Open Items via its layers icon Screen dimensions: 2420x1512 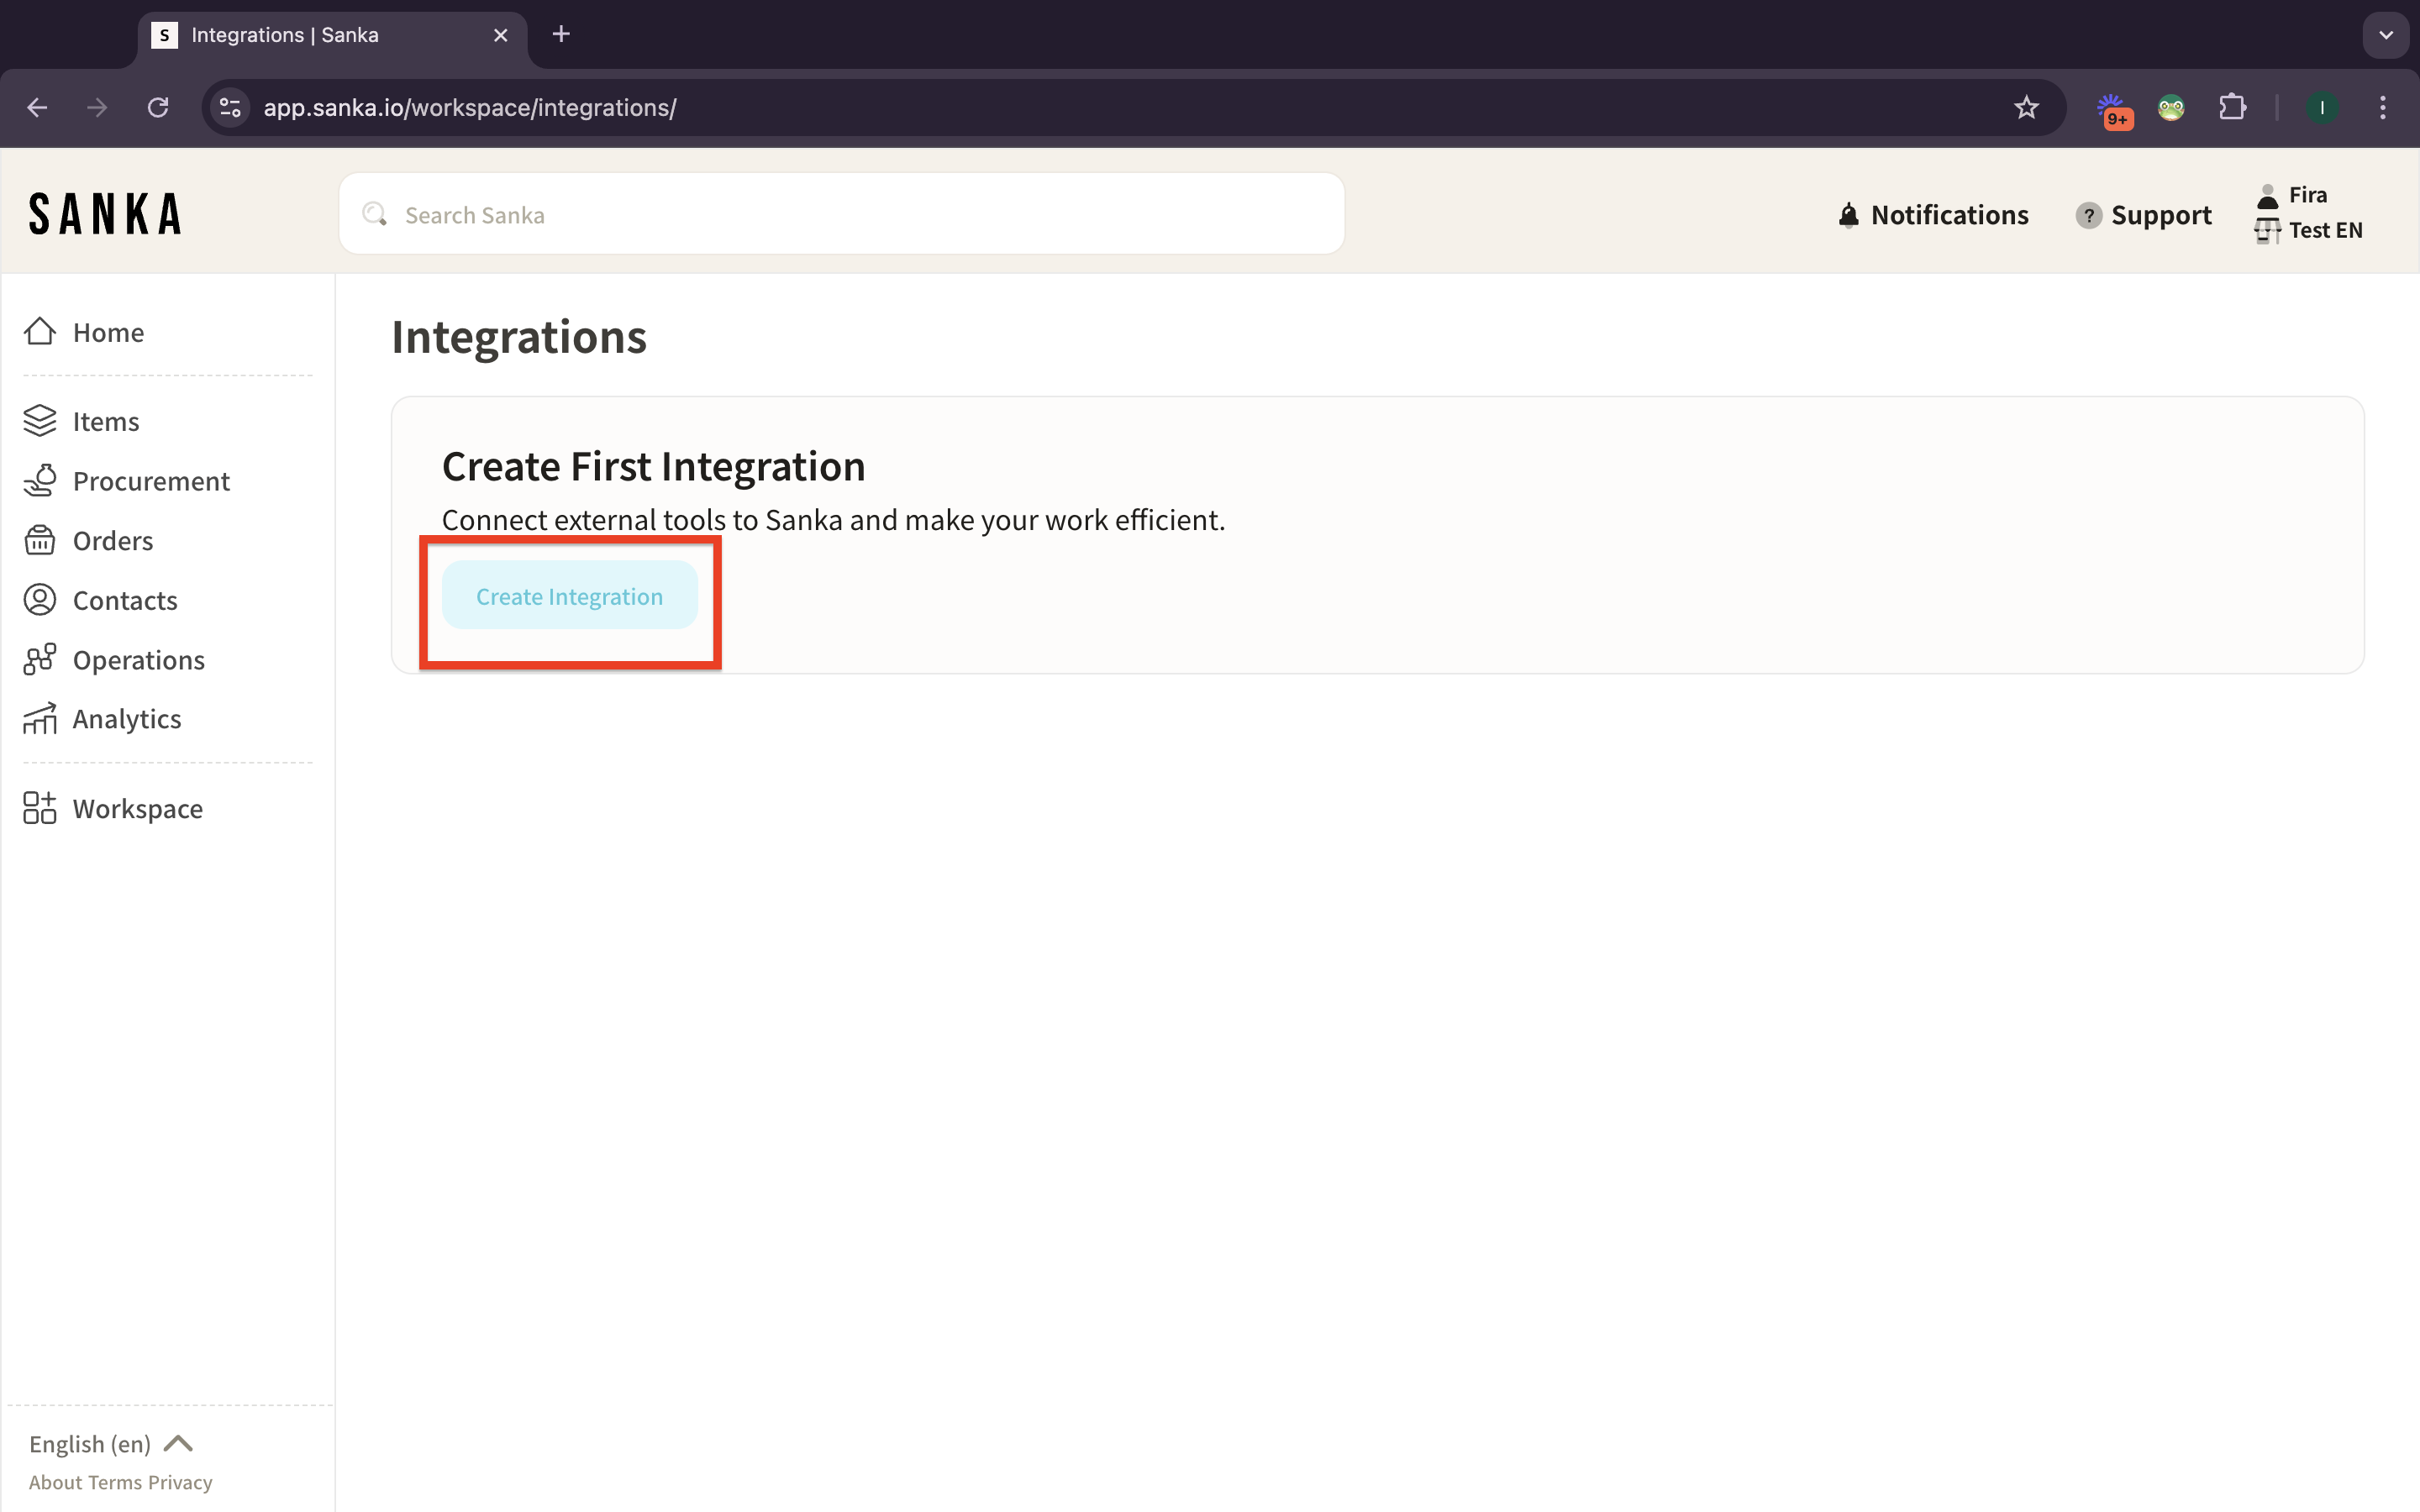click(x=40, y=421)
